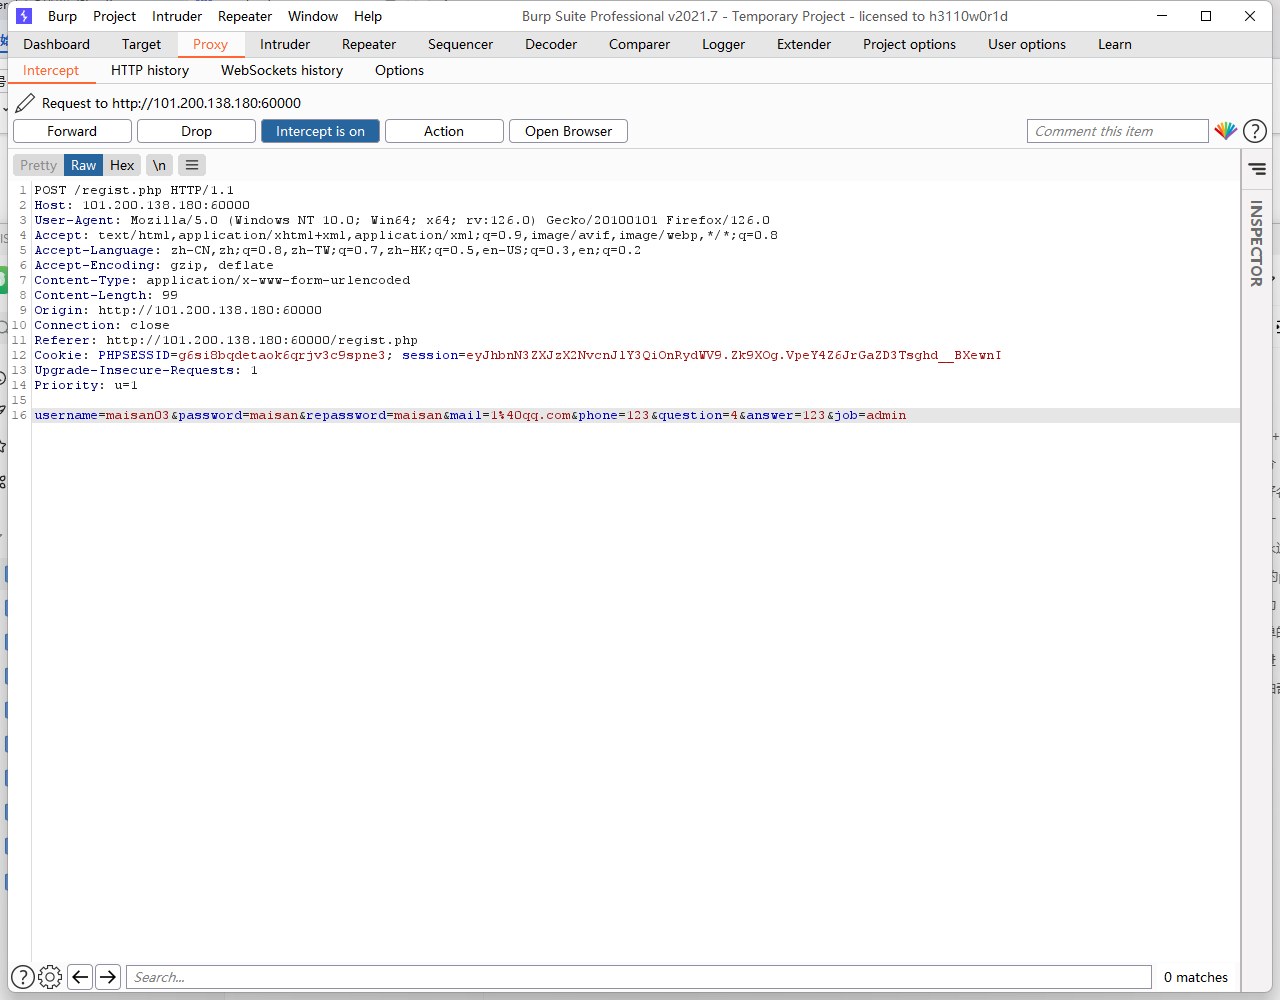Open the Learn tab
This screenshot has height=1000, width=1280.
pos(1115,44)
